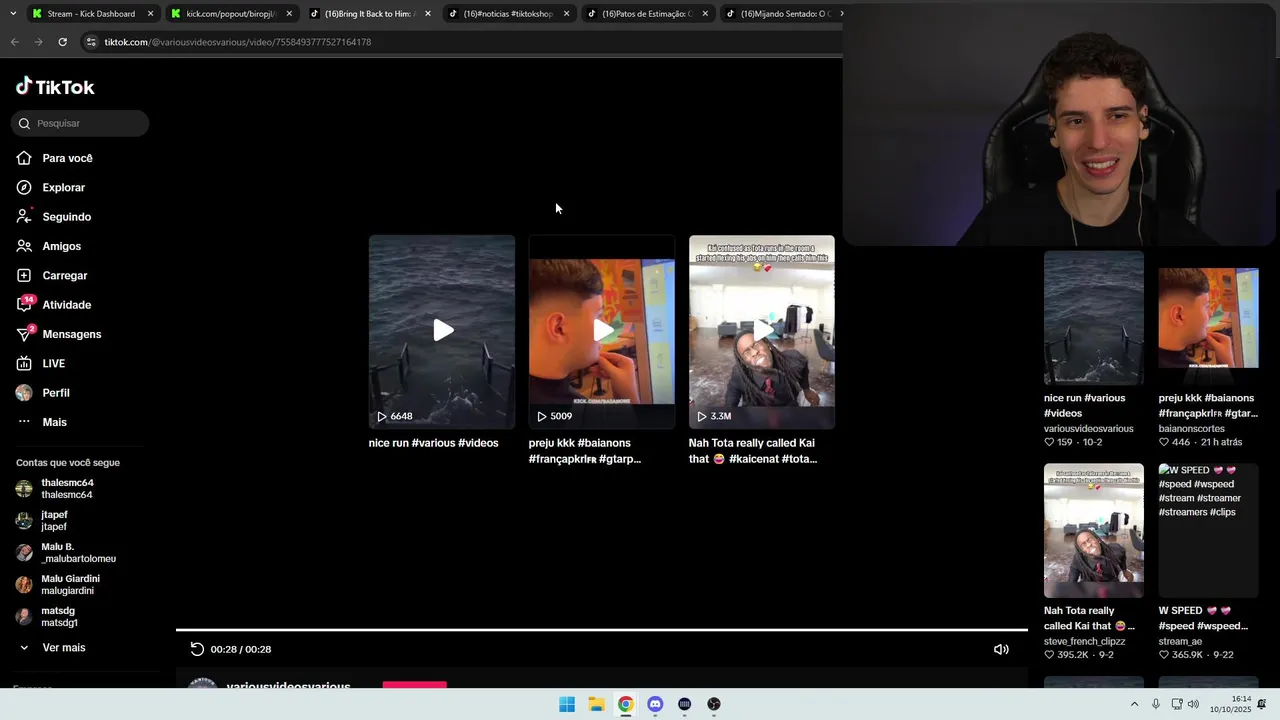
Task: Open variousvideosvarious sidebar author
Action: tap(1088, 428)
